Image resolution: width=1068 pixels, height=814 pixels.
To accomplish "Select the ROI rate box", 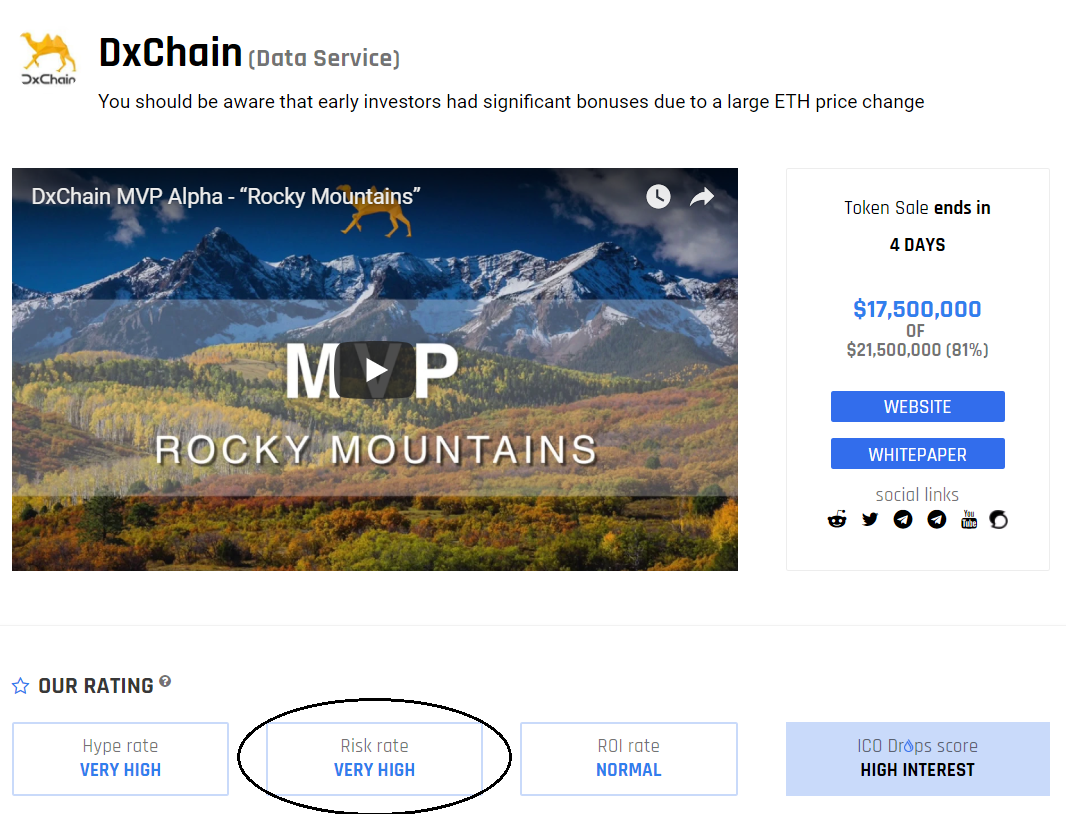I will click(628, 758).
